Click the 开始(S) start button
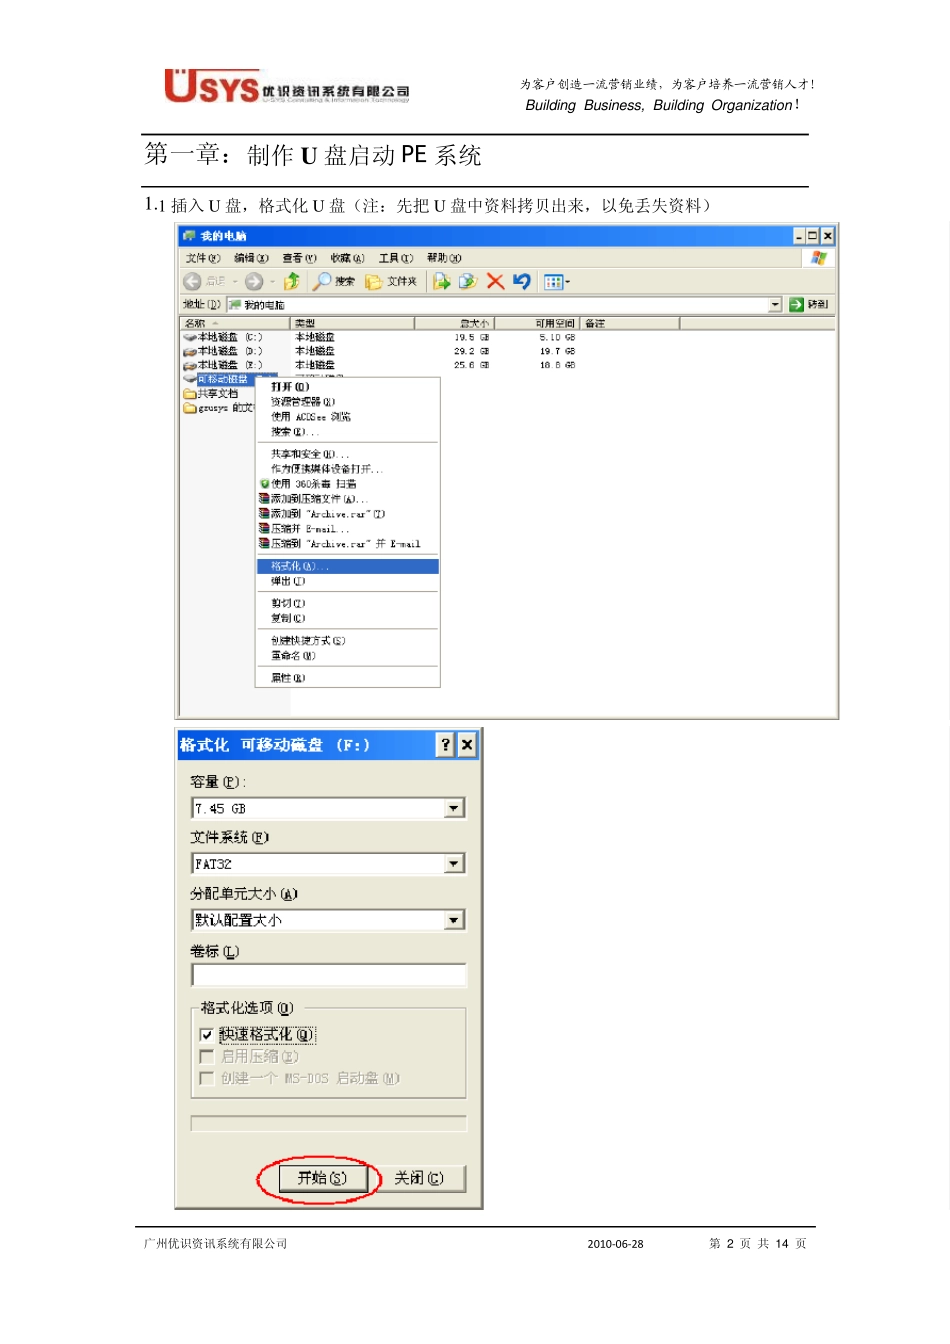 tap(322, 1179)
